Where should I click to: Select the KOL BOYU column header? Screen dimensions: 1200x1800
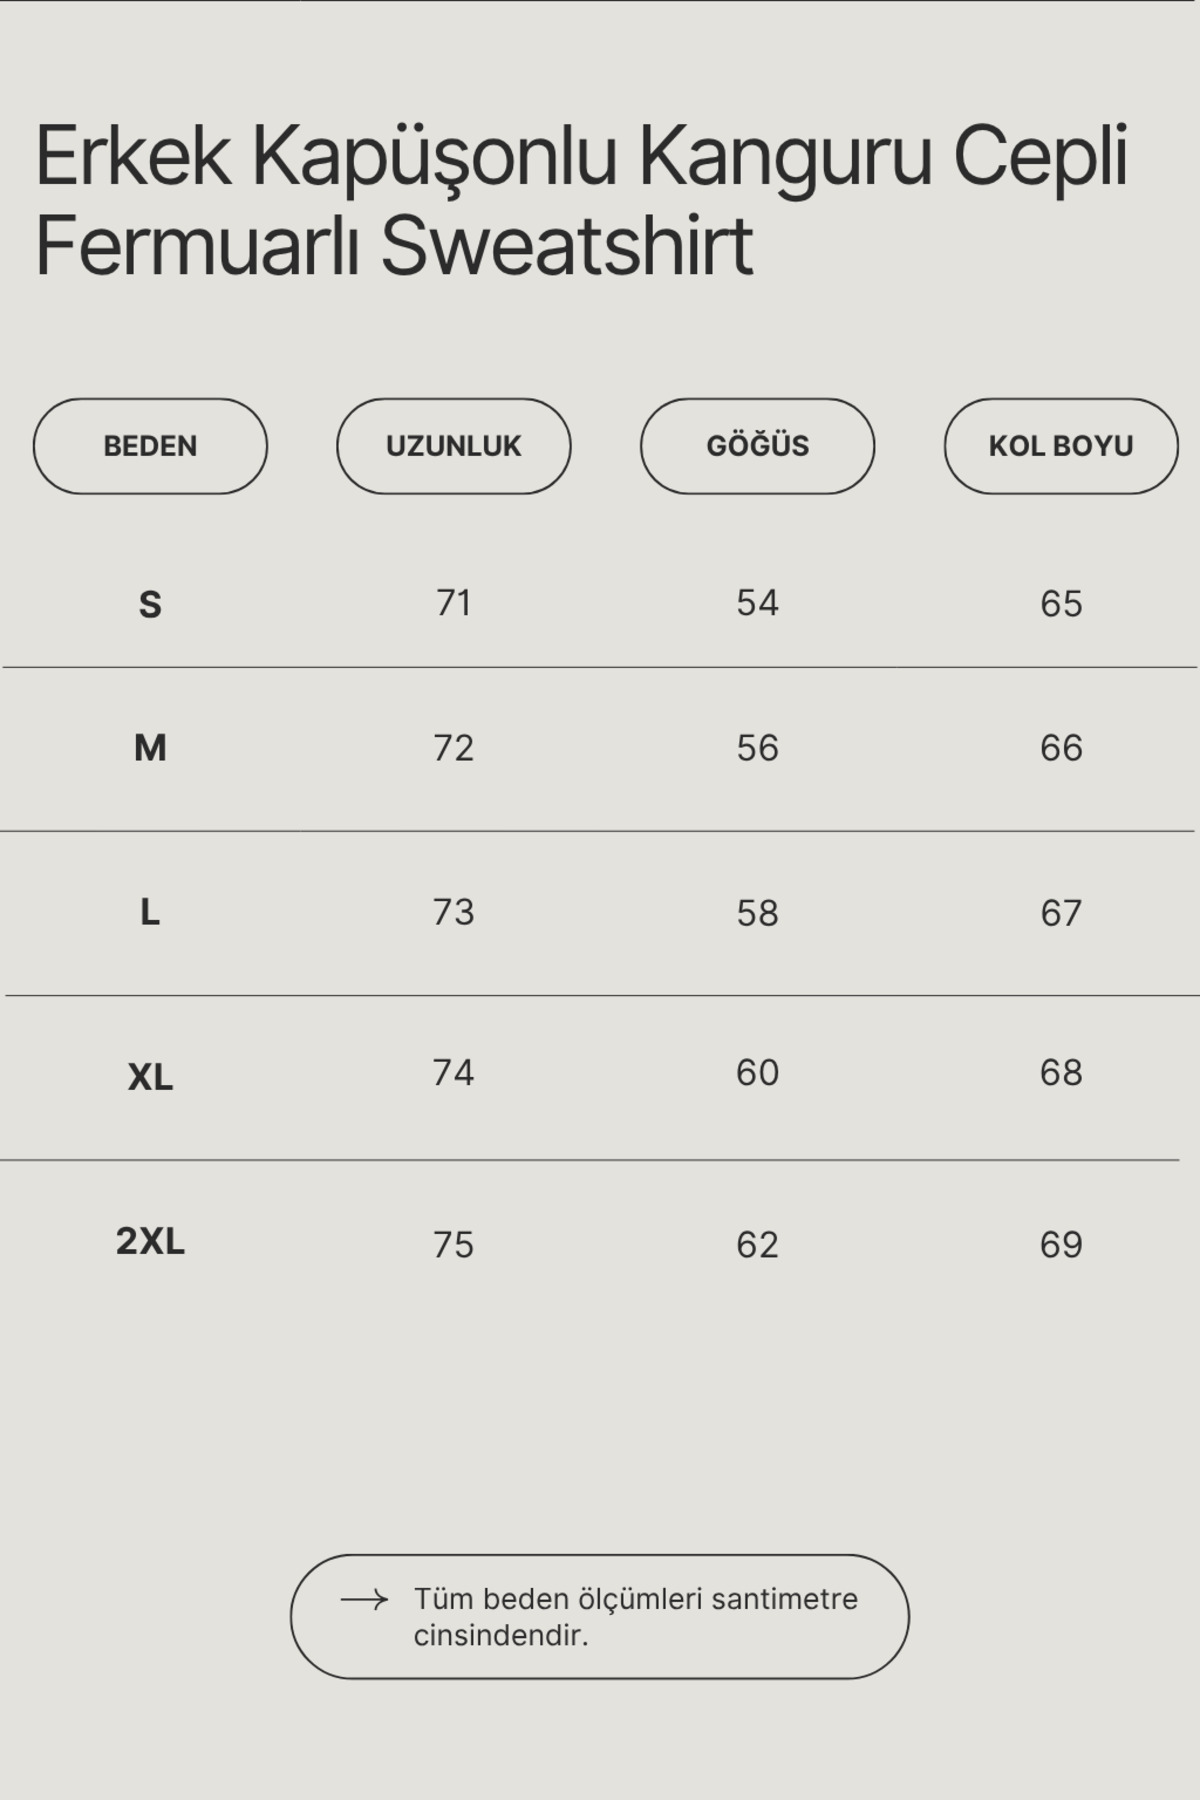(1061, 446)
